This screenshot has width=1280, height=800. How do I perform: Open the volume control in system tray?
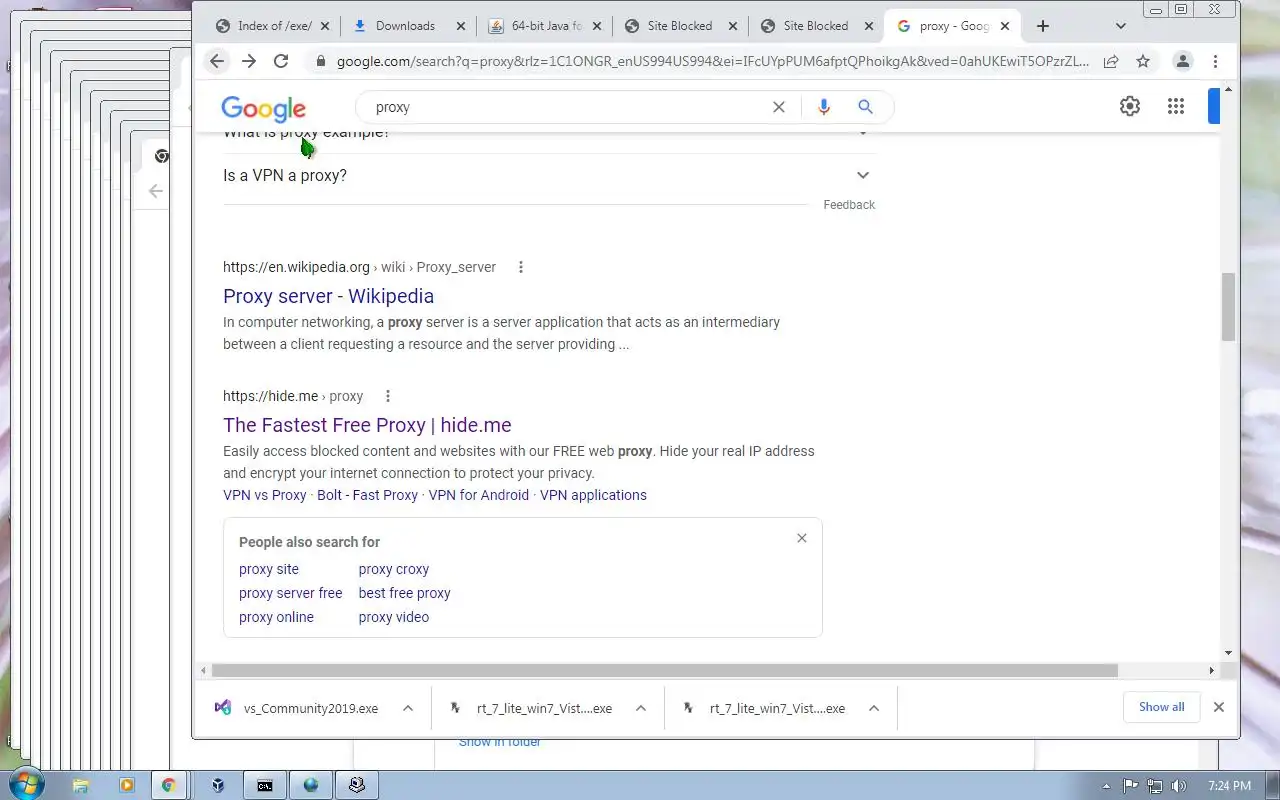coord(1179,786)
